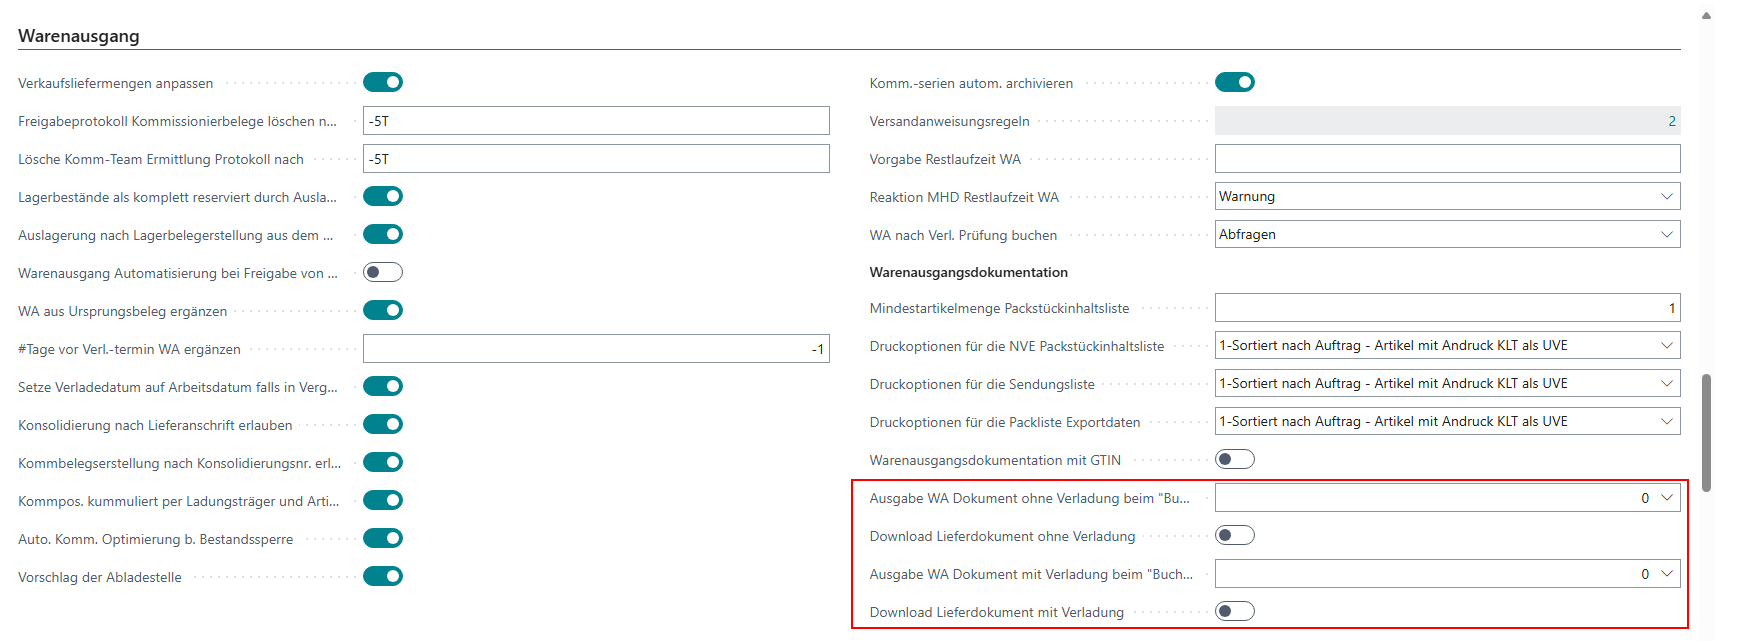The width and height of the screenshot is (1743, 641).
Task: Toggle Komm.-serien autom. archivieren switch
Action: point(1234,82)
